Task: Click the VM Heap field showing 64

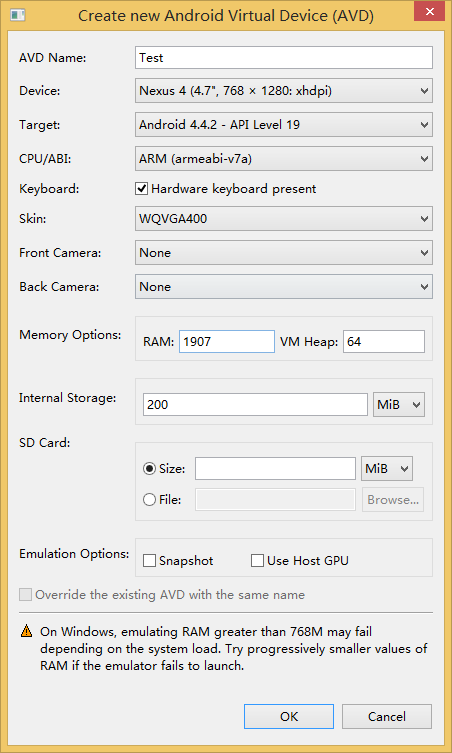Action: pyautogui.click(x=384, y=341)
